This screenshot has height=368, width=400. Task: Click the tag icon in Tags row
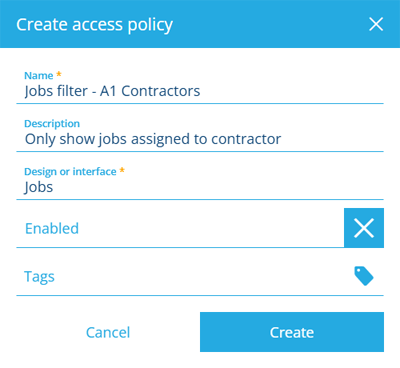coord(364,276)
